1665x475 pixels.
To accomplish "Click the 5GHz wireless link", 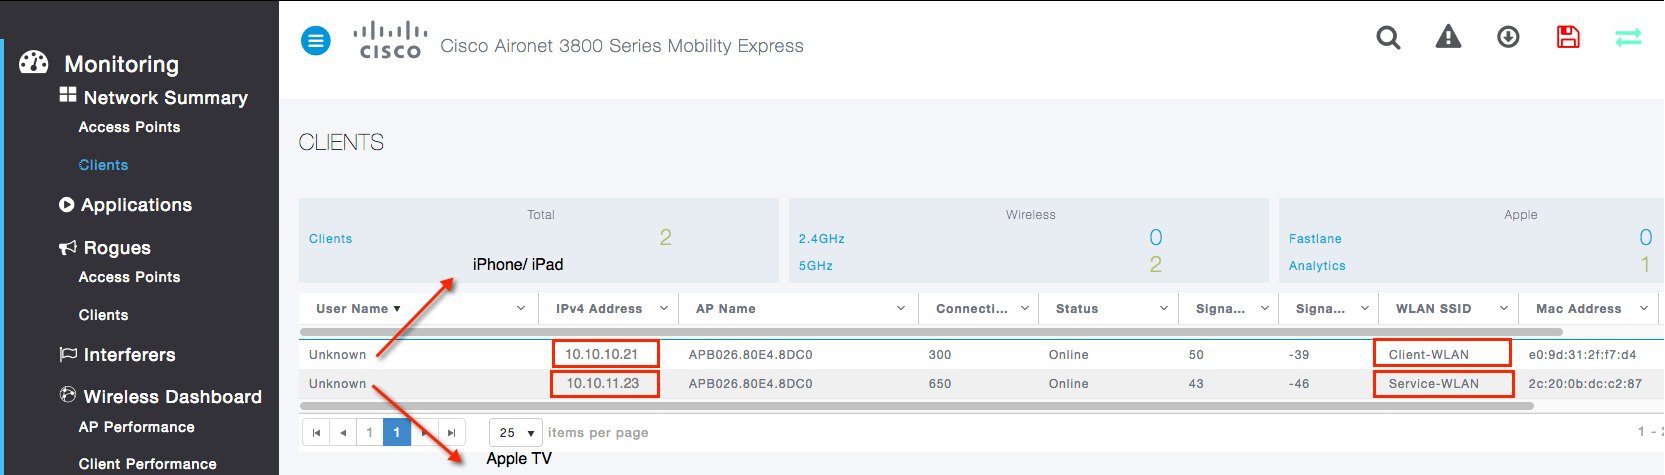I will pyautogui.click(x=815, y=266).
